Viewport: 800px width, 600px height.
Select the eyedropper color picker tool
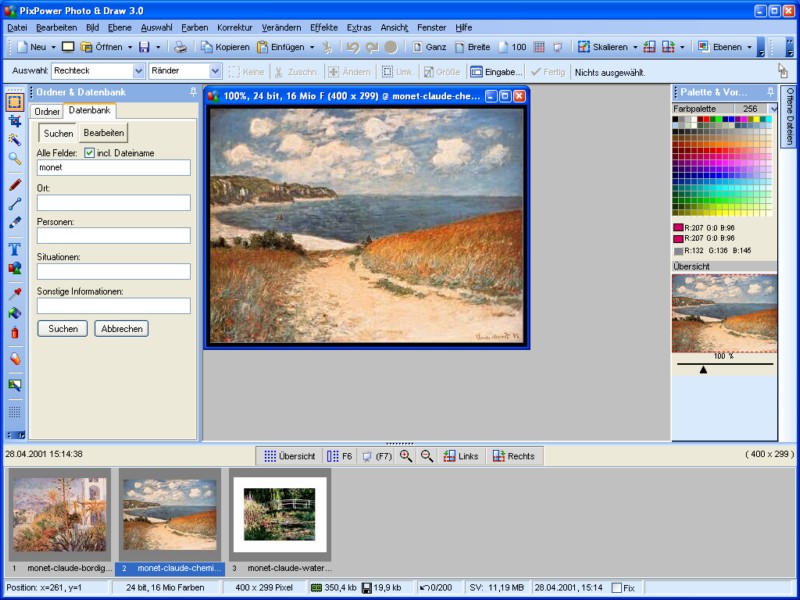coord(15,293)
